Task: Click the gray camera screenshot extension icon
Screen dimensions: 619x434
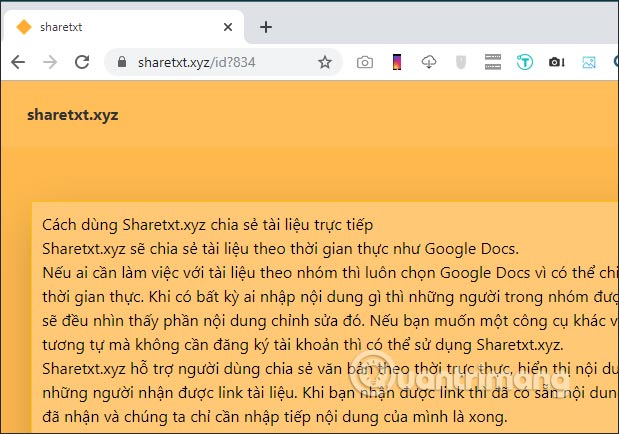Action: click(365, 62)
